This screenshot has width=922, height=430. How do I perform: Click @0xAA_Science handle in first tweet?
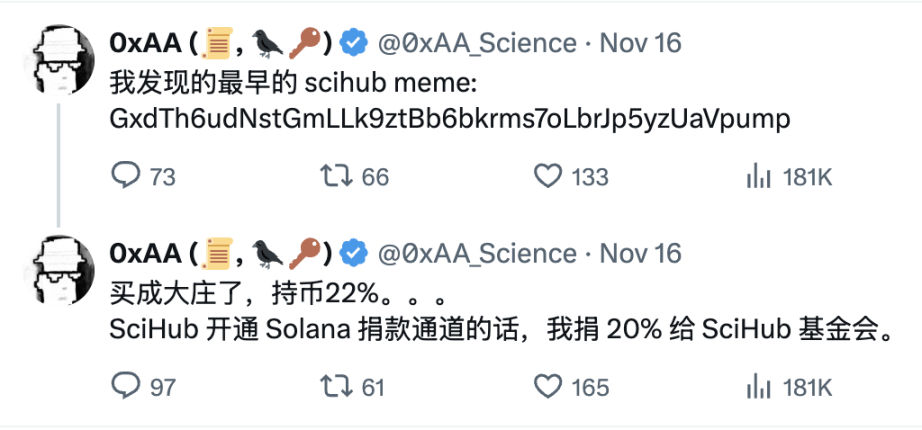477,43
